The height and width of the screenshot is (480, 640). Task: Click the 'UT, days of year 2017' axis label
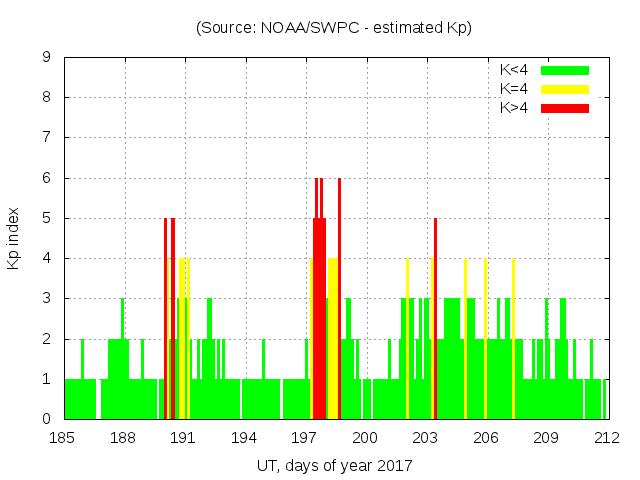tap(334, 465)
